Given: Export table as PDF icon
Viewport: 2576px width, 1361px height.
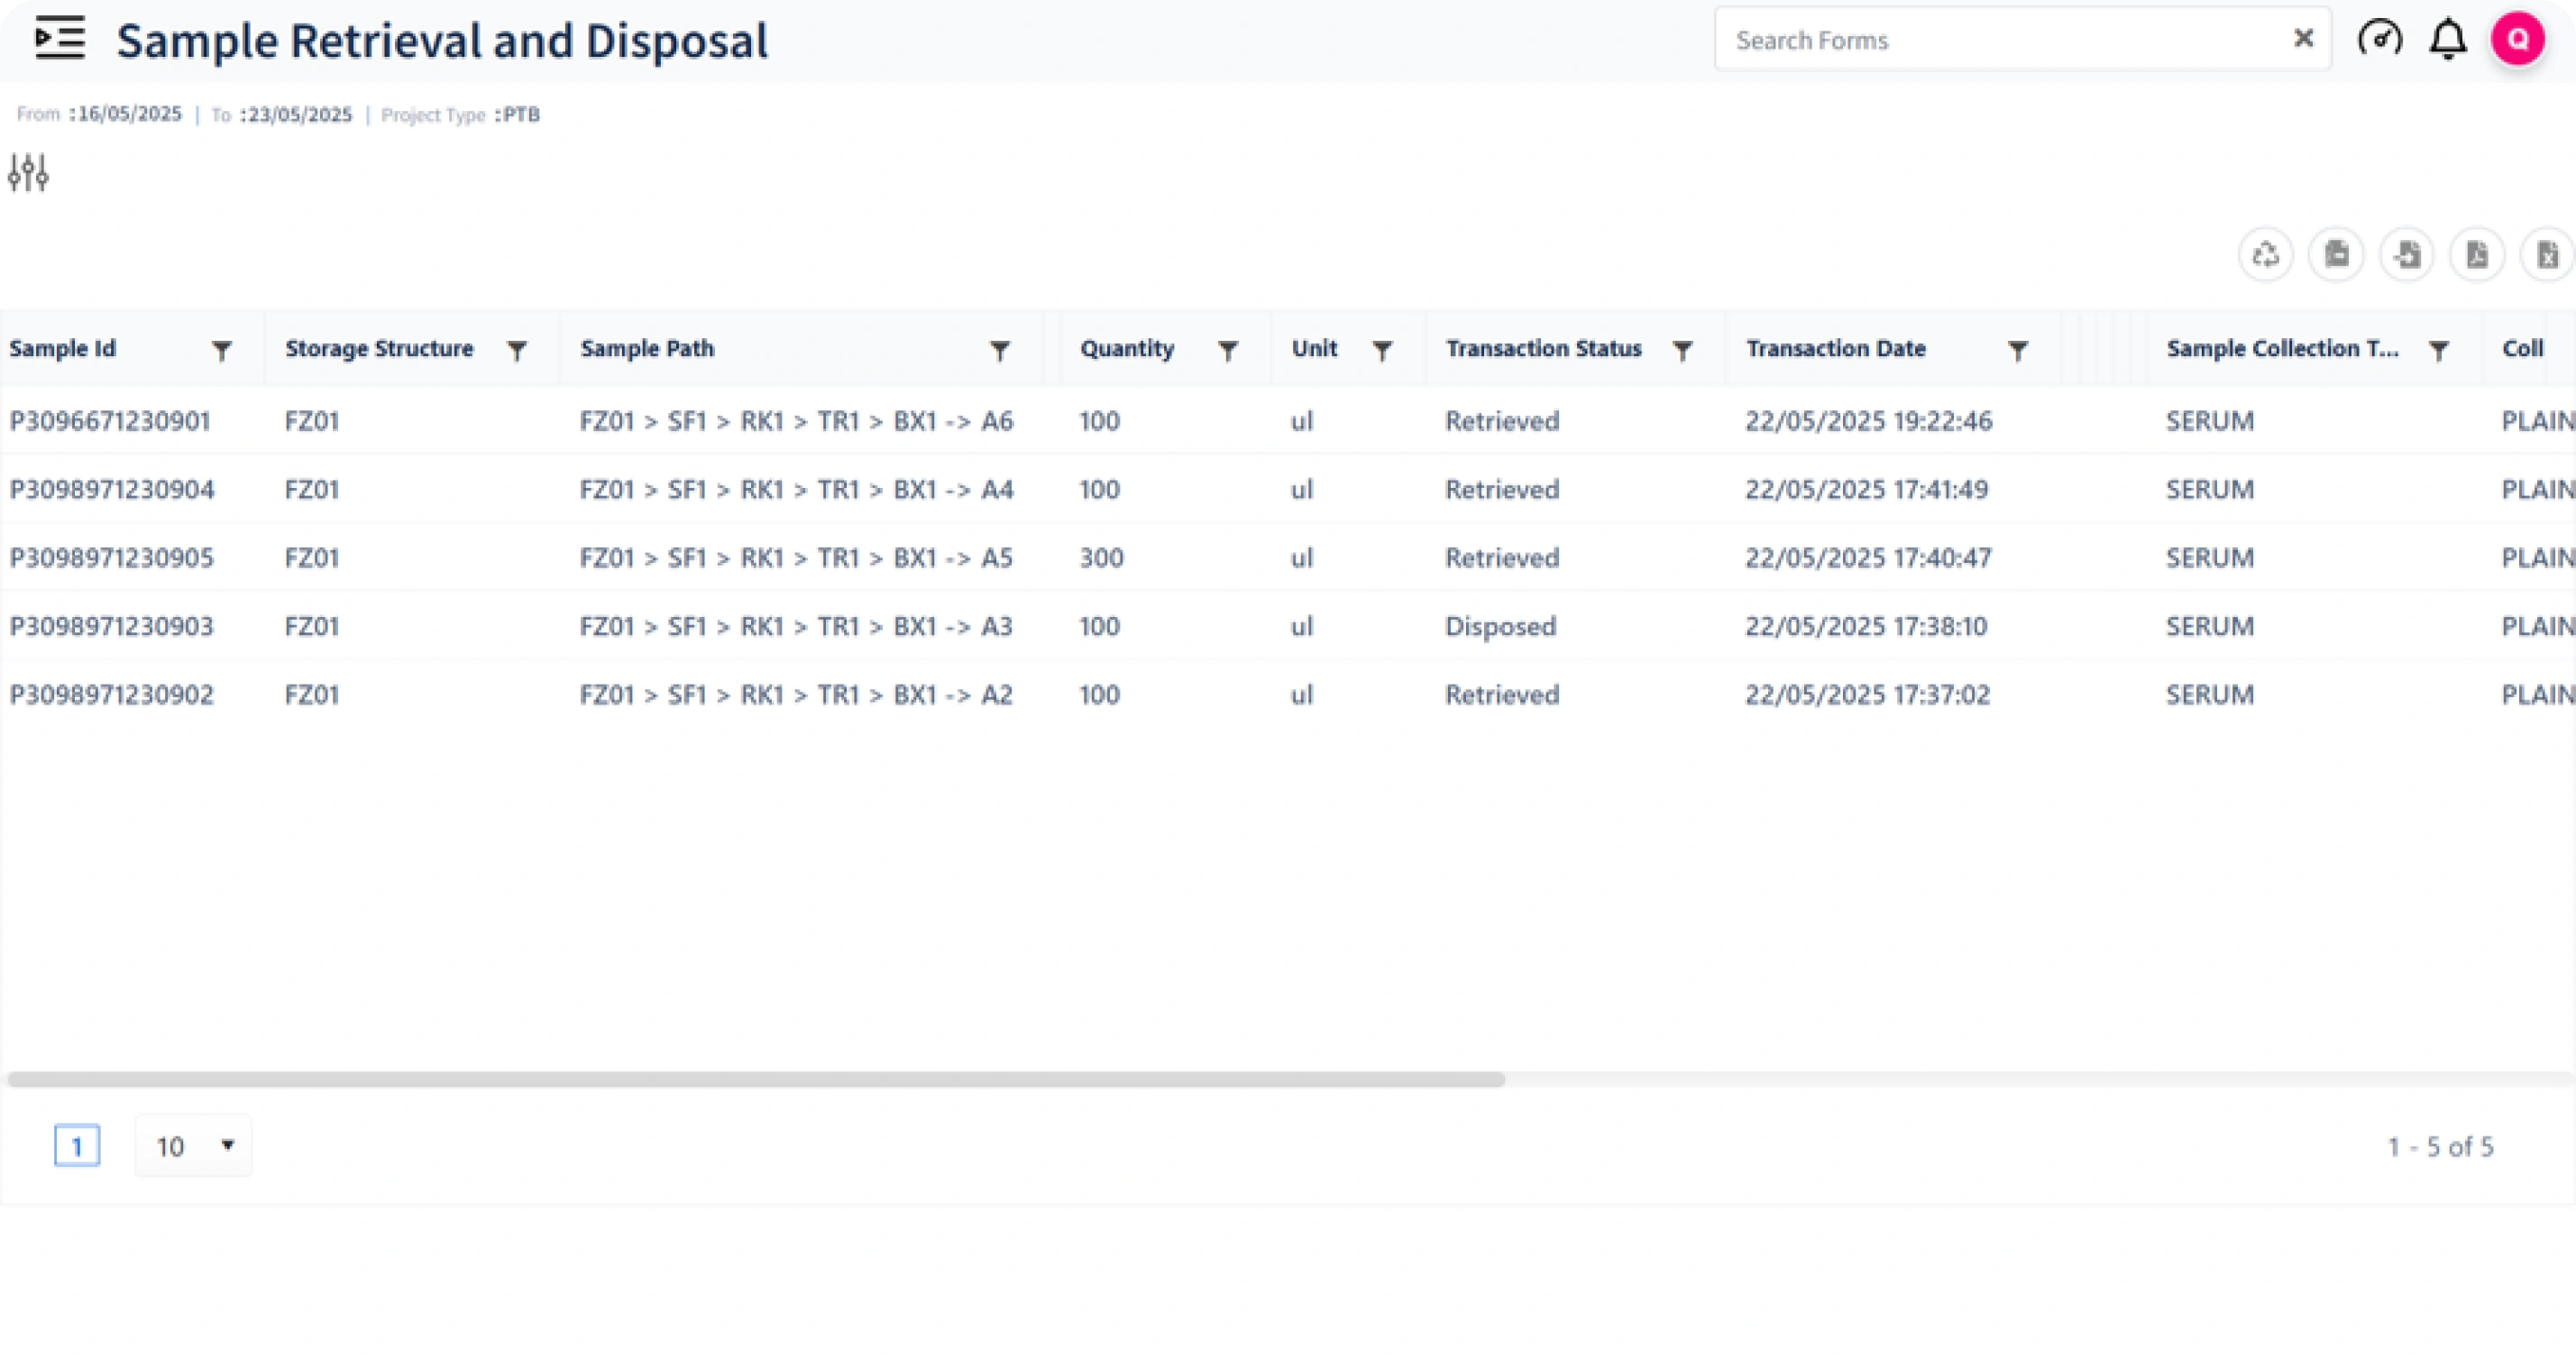Looking at the screenshot, I should pos(2476,255).
